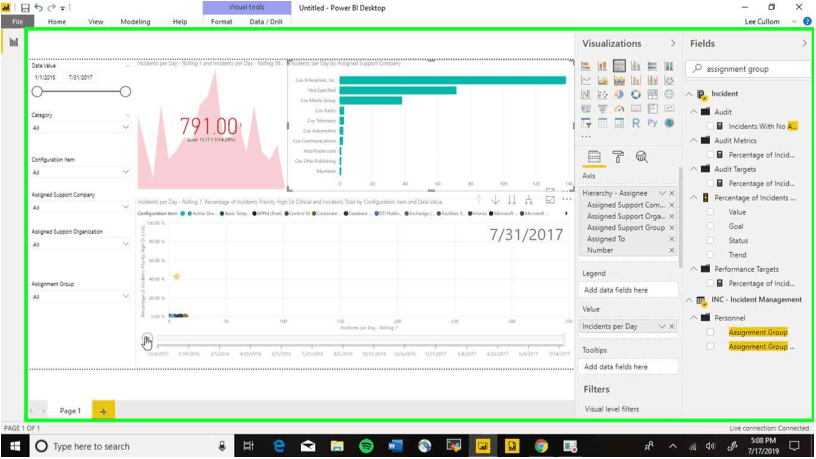Check the Goal field checkbox
The image size is (816, 459).
(710, 226)
